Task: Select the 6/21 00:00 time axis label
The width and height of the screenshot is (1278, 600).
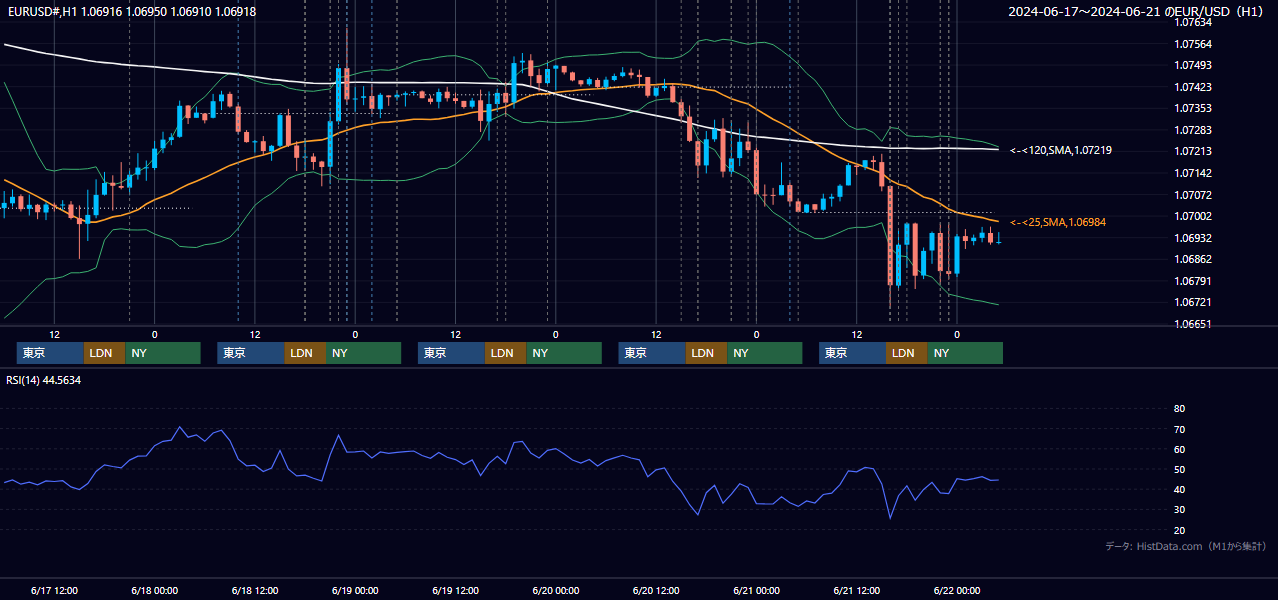Action: pyautogui.click(x=756, y=591)
